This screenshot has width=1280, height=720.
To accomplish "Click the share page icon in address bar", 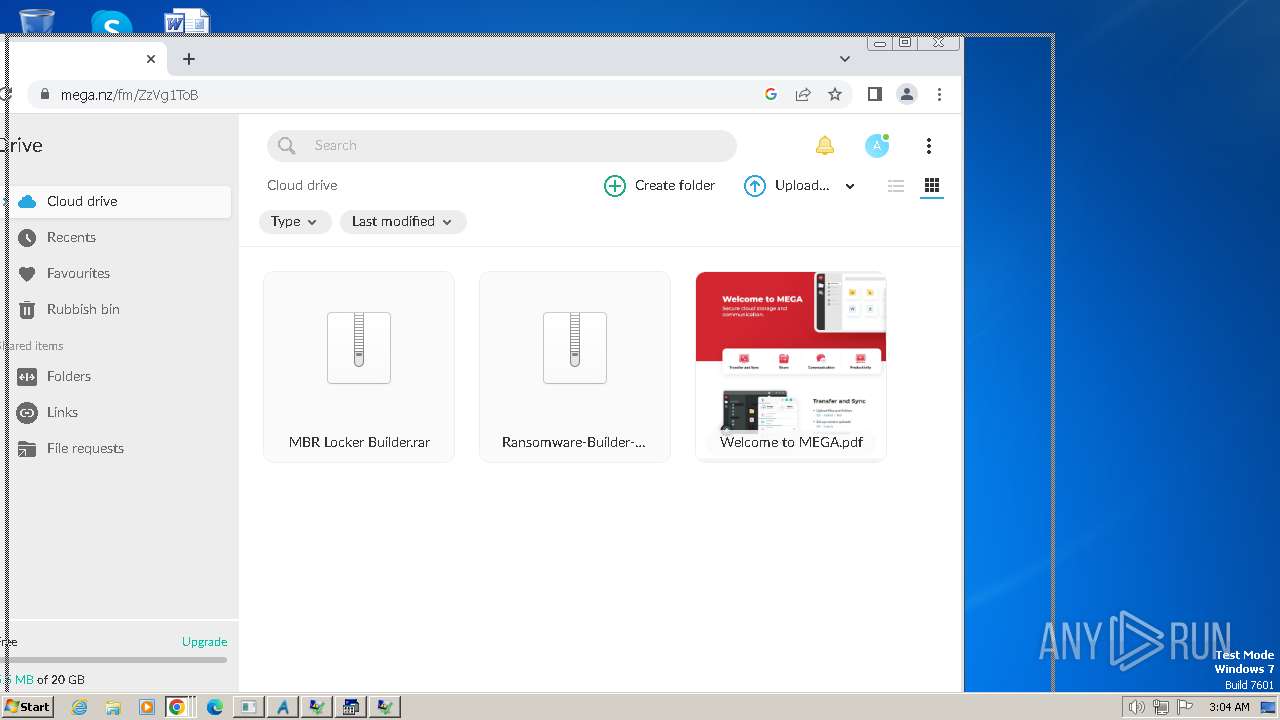I will click(x=803, y=95).
